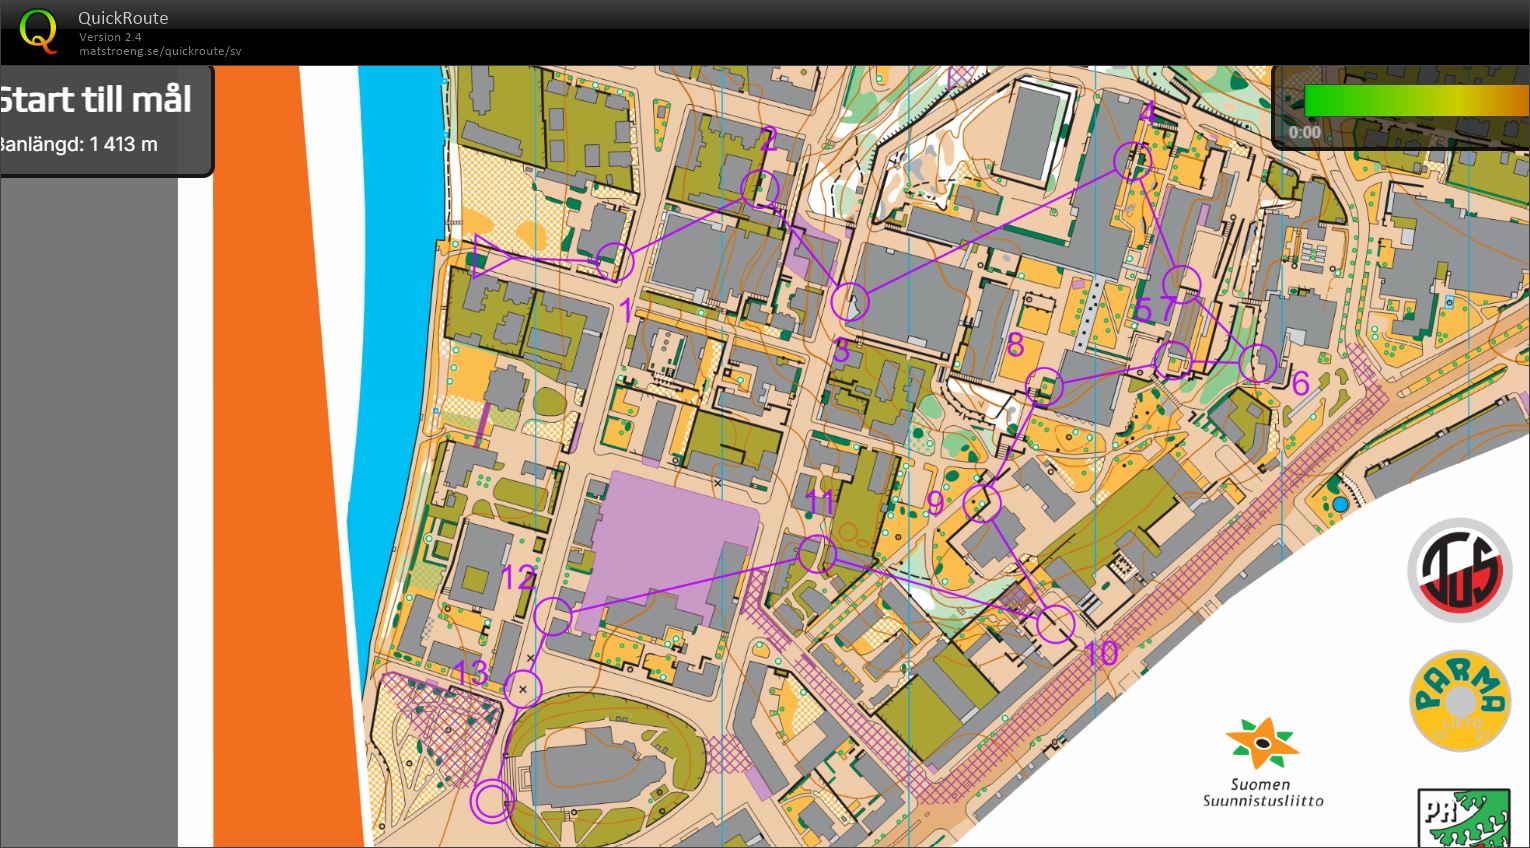The height and width of the screenshot is (848, 1530).
Task: Click the 'Banlängd: 1 413 m' label
Action: pyautogui.click(x=79, y=144)
